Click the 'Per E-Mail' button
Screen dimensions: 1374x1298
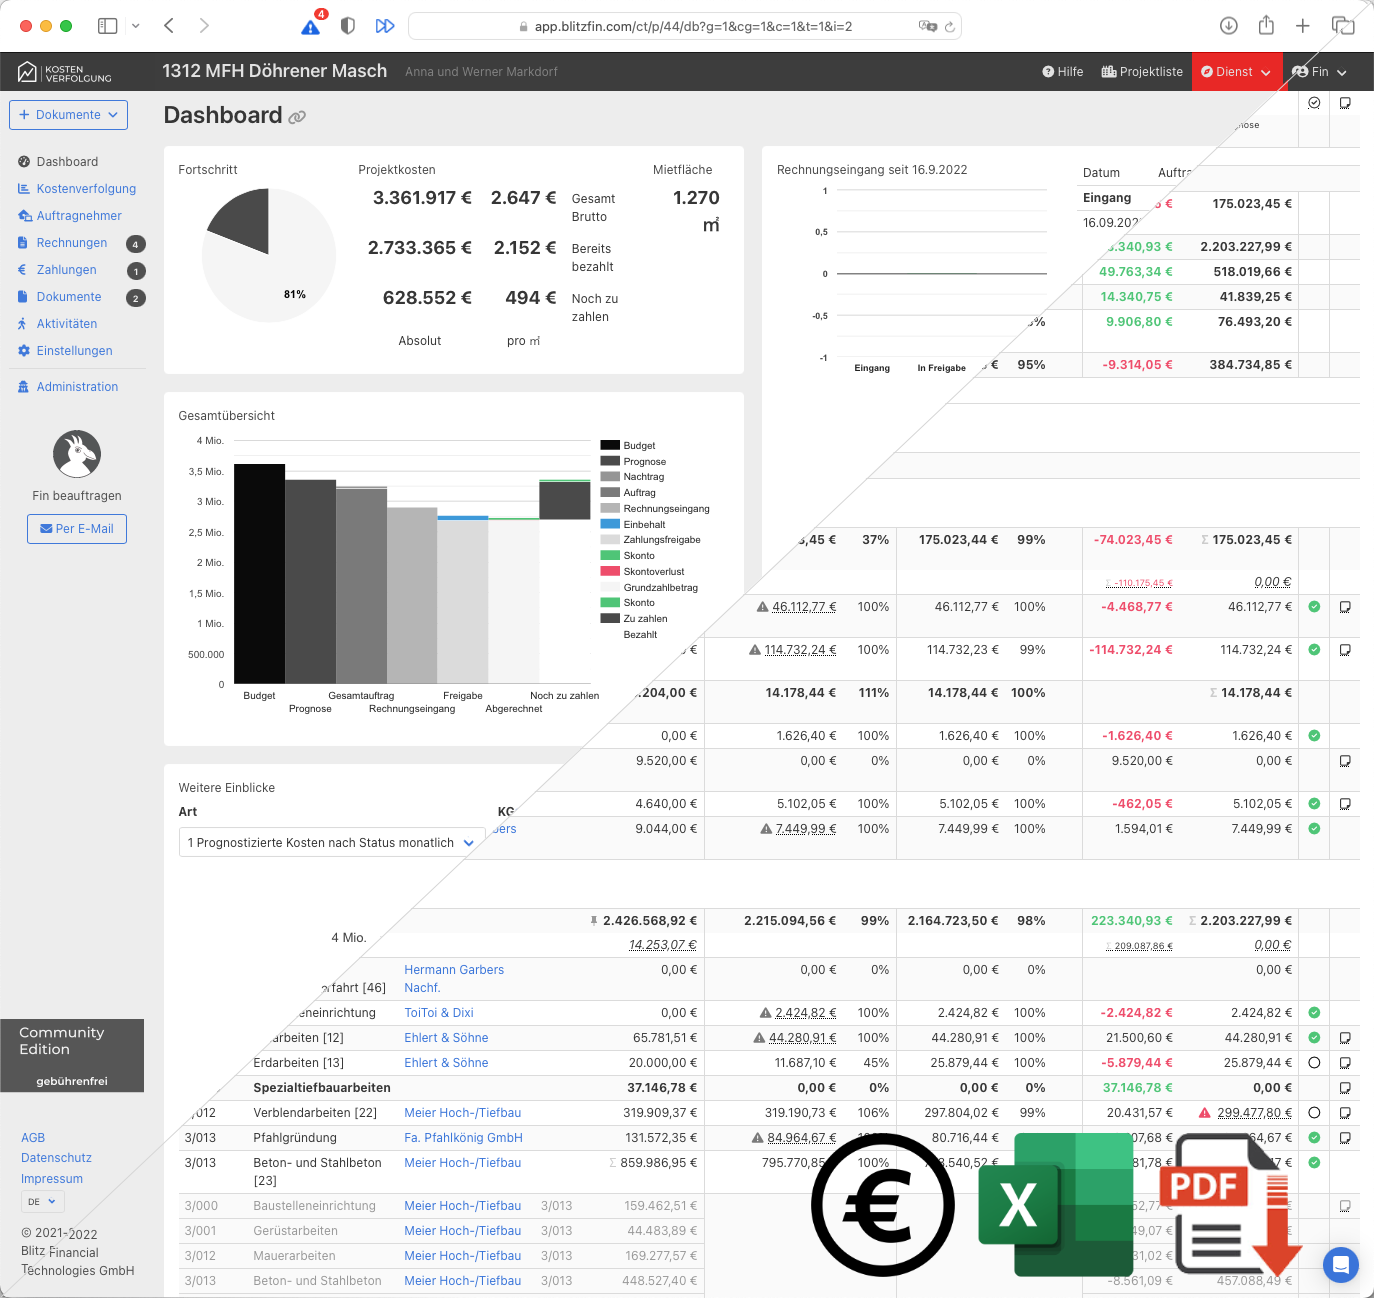[x=77, y=529]
